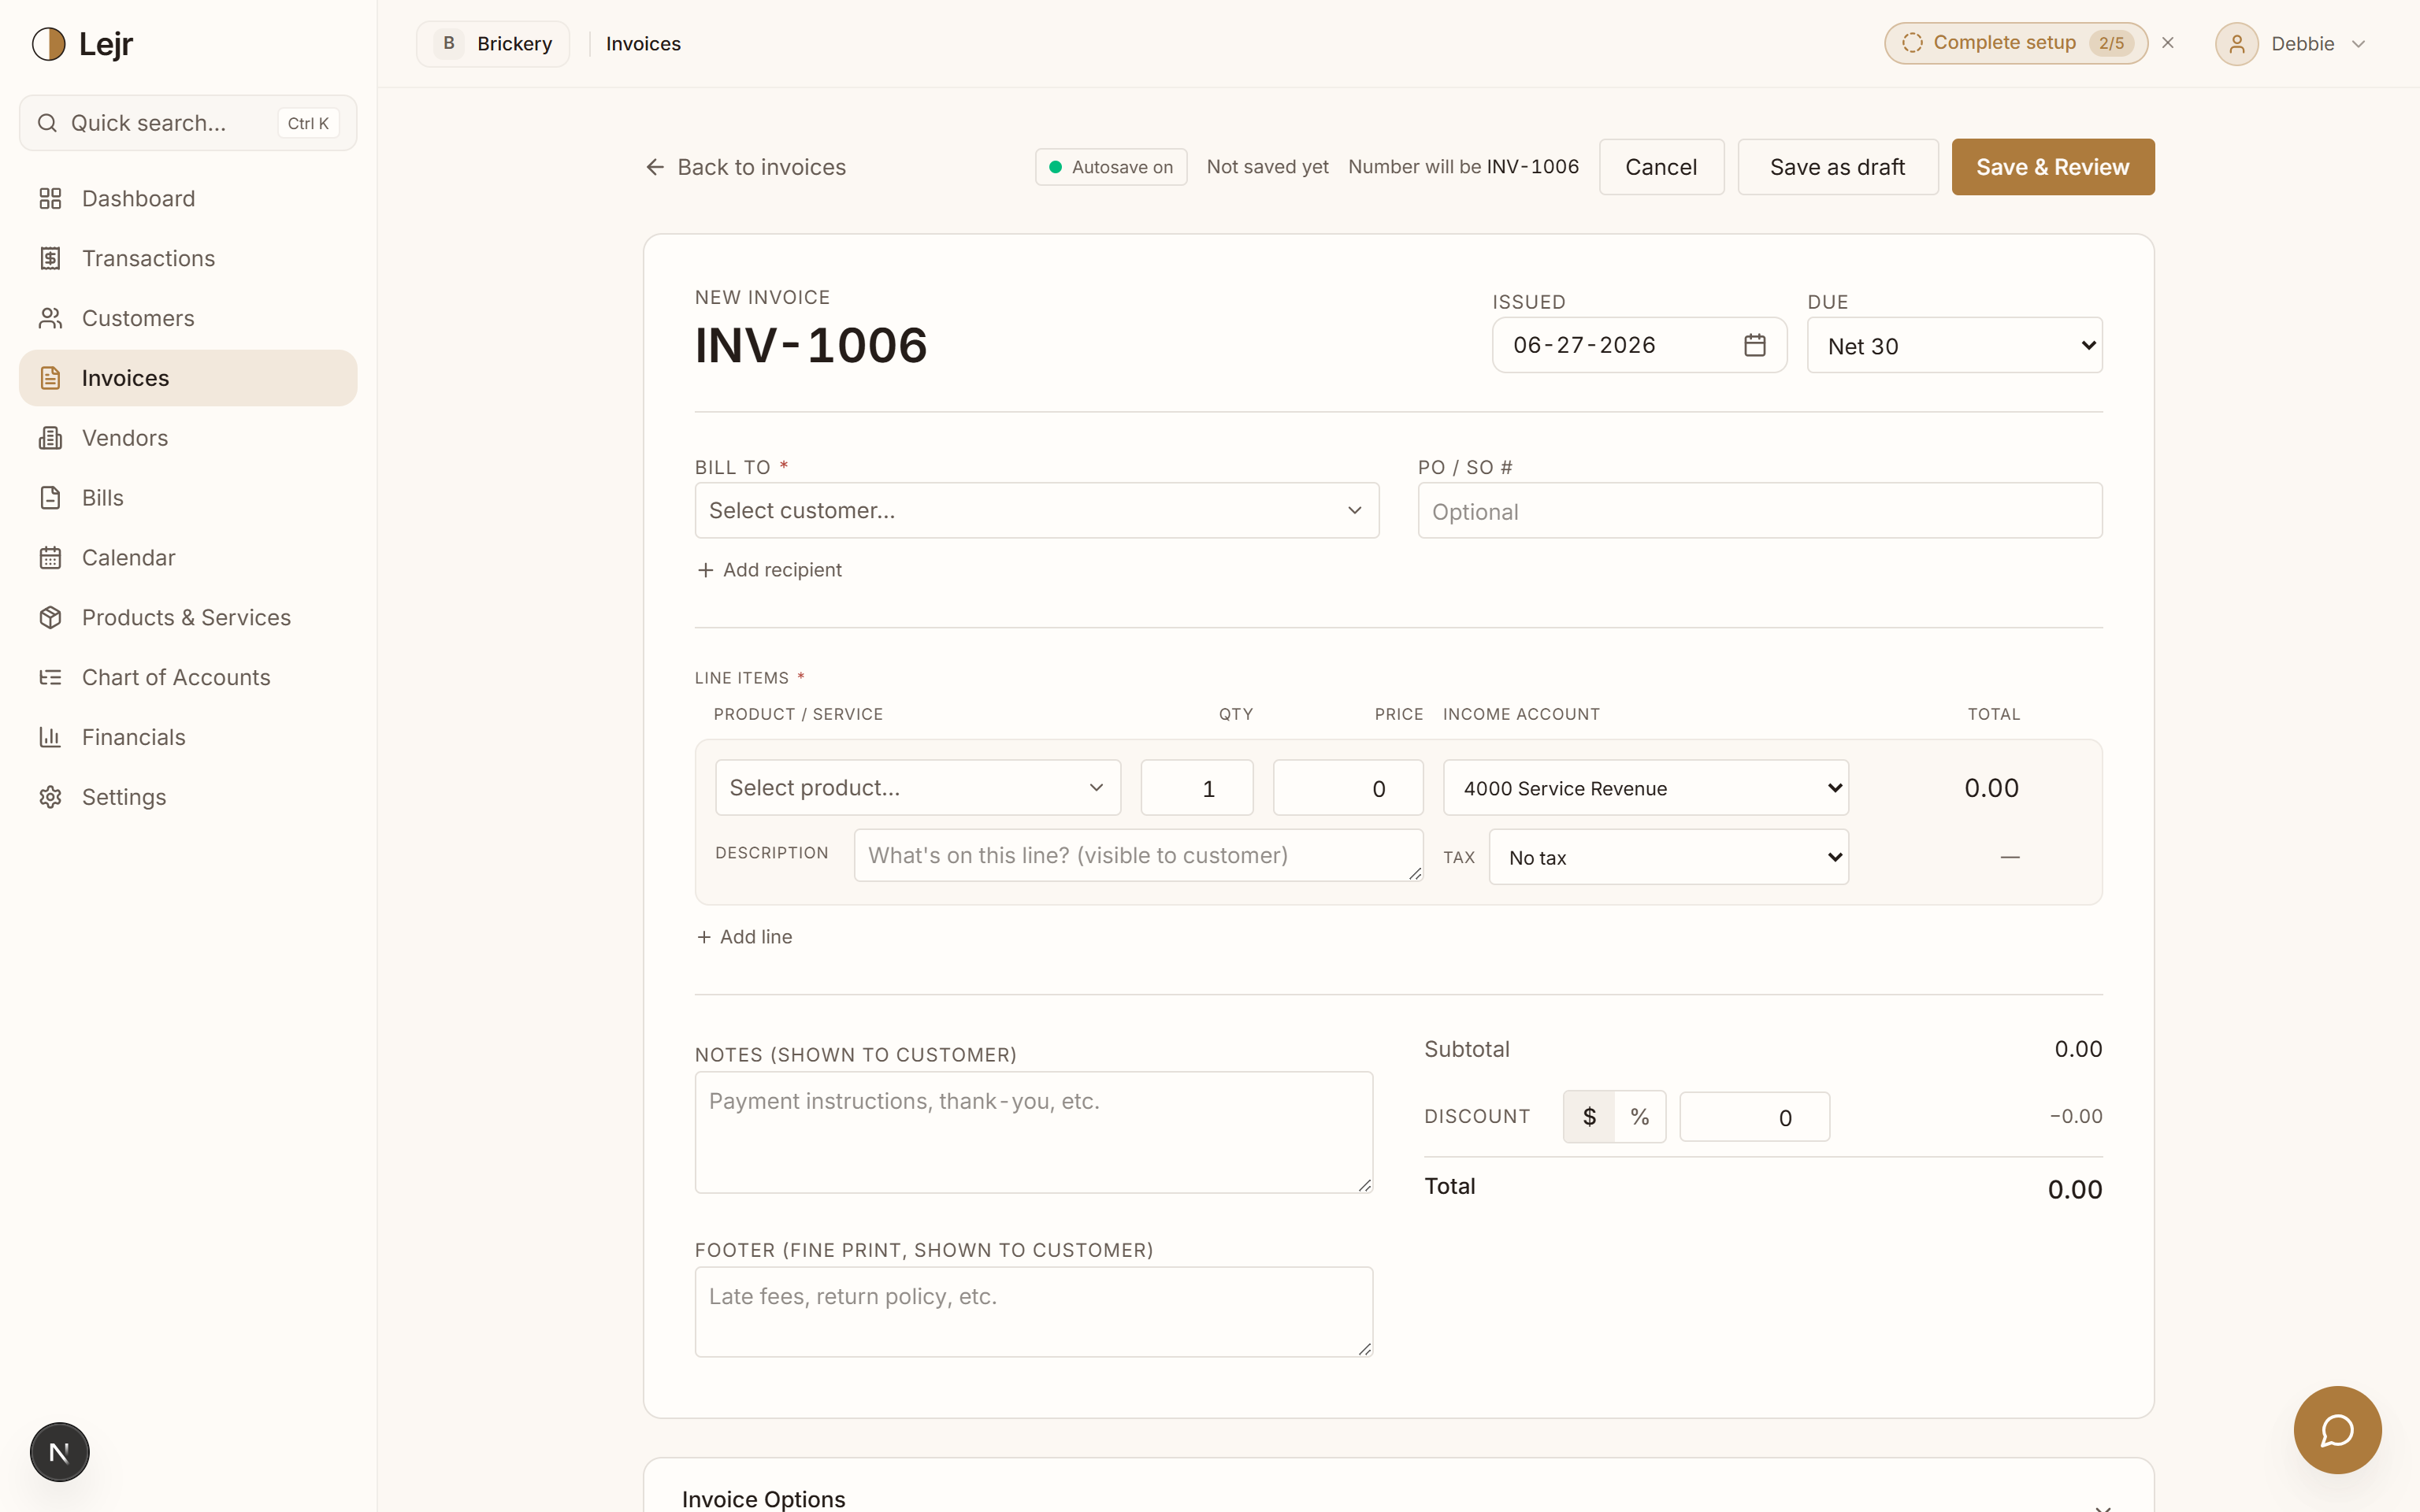
Task: Click the round N badge icon
Action: [x=59, y=1452]
